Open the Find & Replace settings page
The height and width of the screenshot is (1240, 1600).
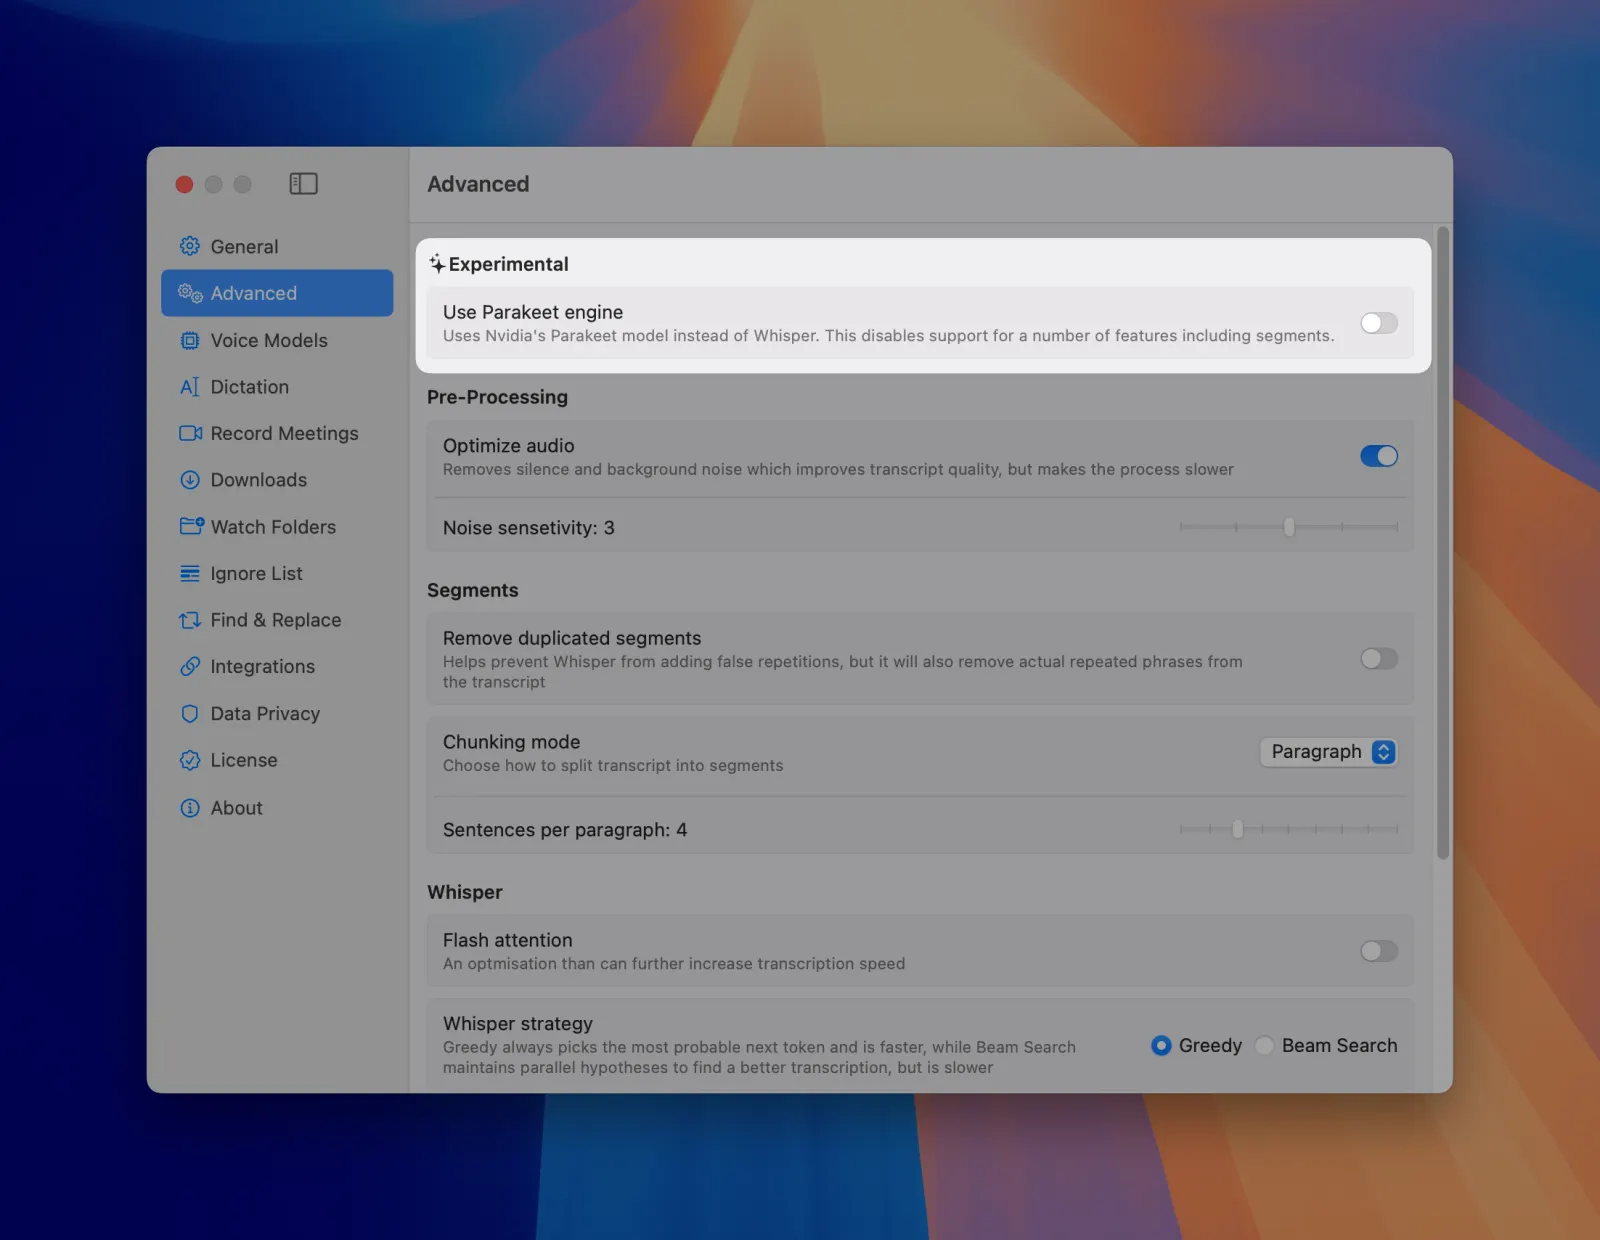[x=277, y=620]
